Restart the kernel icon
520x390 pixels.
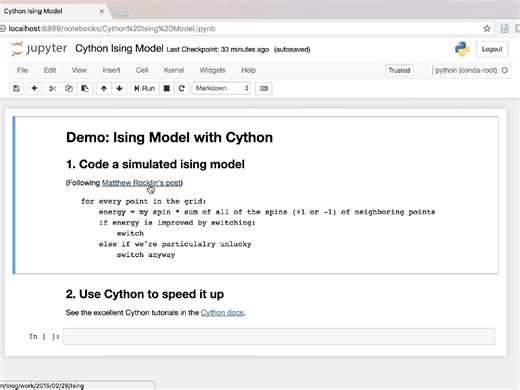[182, 88]
